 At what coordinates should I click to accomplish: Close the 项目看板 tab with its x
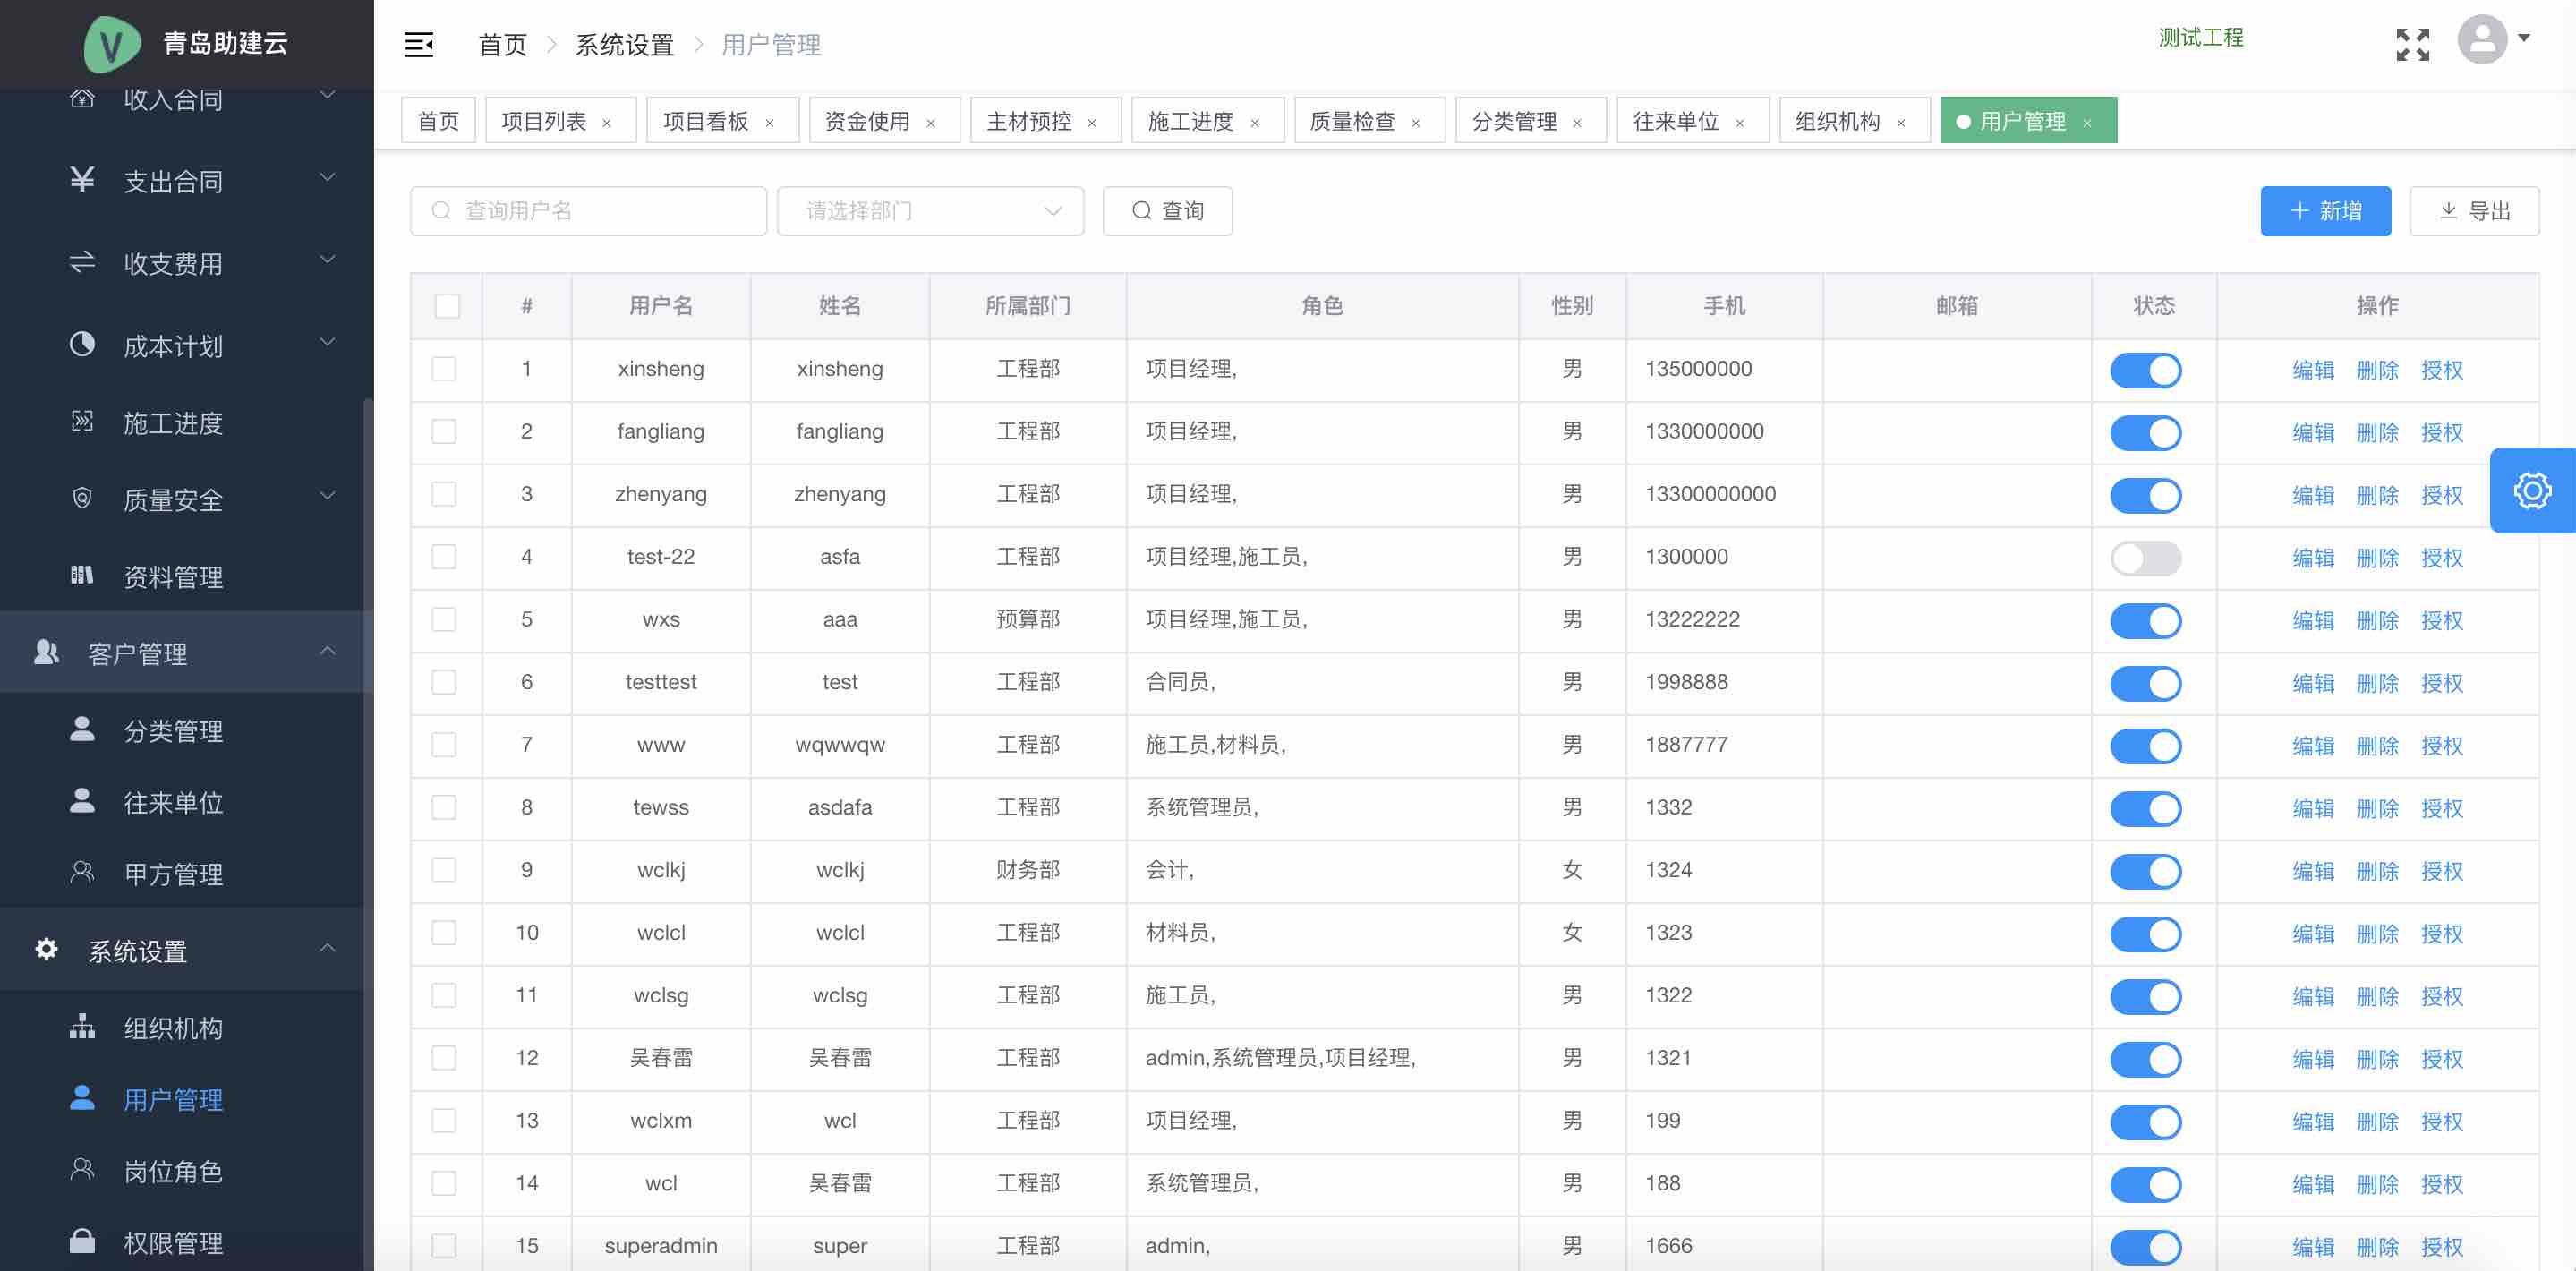coord(770,123)
